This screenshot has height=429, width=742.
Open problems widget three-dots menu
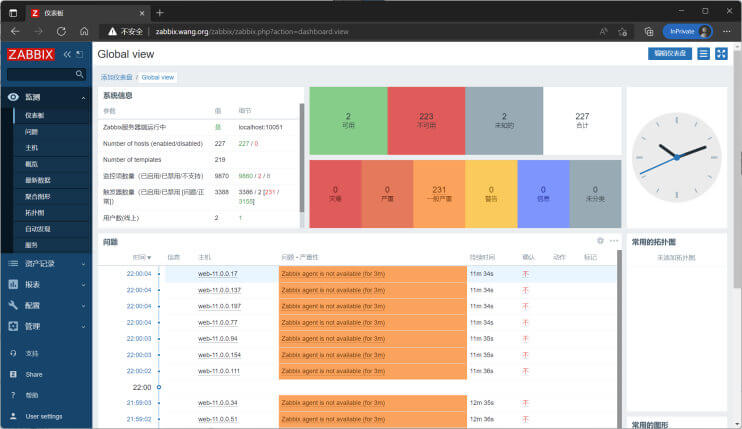click(614, 241)
